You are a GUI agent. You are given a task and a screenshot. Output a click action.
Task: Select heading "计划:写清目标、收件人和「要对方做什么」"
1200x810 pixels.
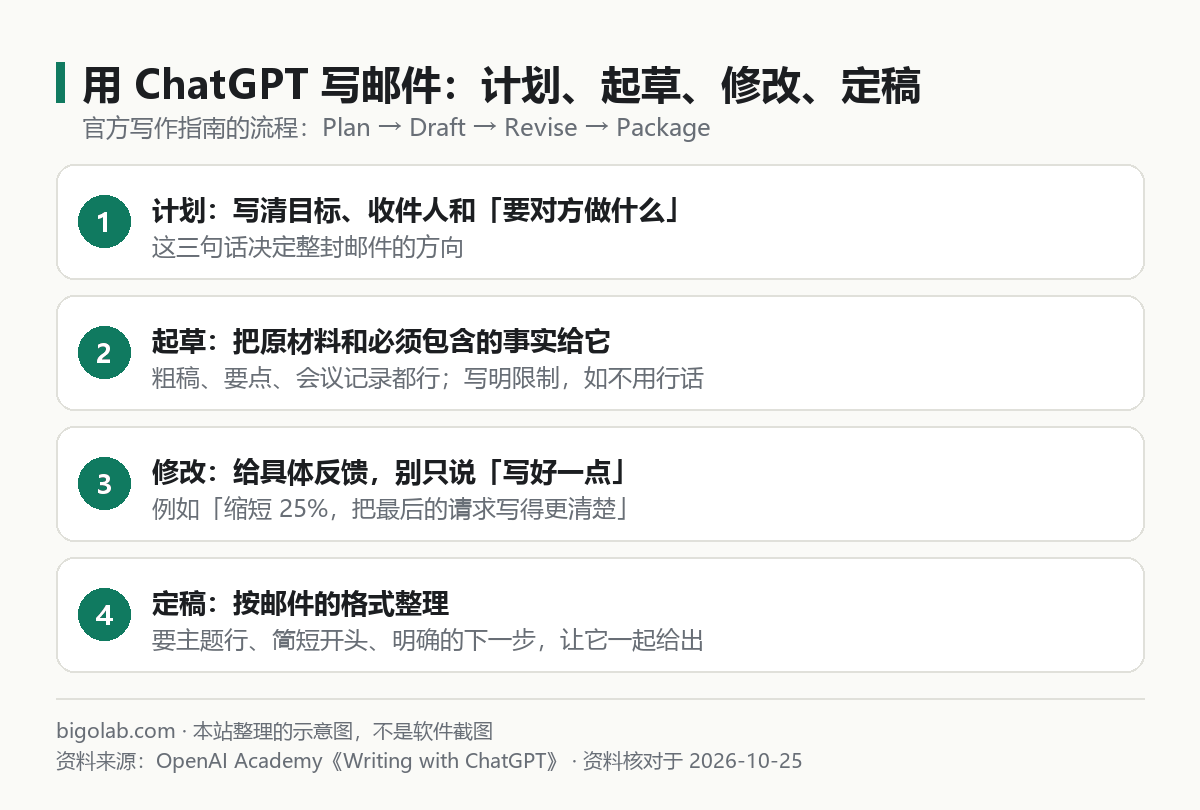pos(417,211)
